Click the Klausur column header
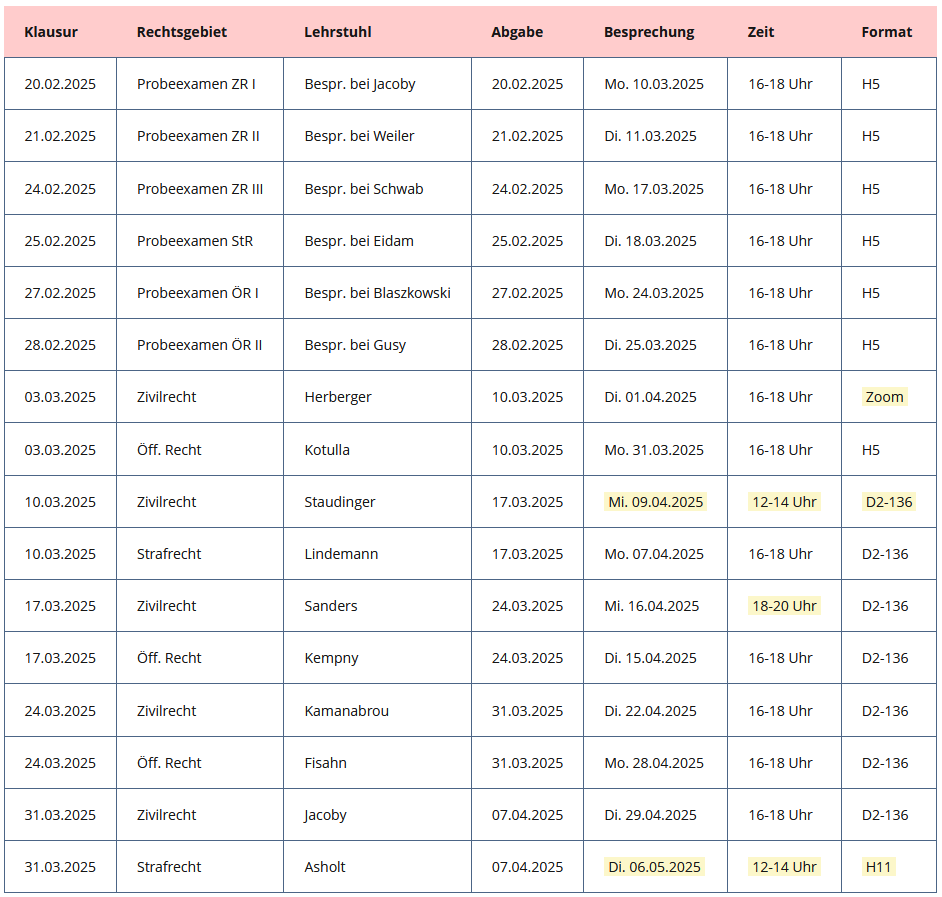The image size is (942, 897). coord(51,32)
